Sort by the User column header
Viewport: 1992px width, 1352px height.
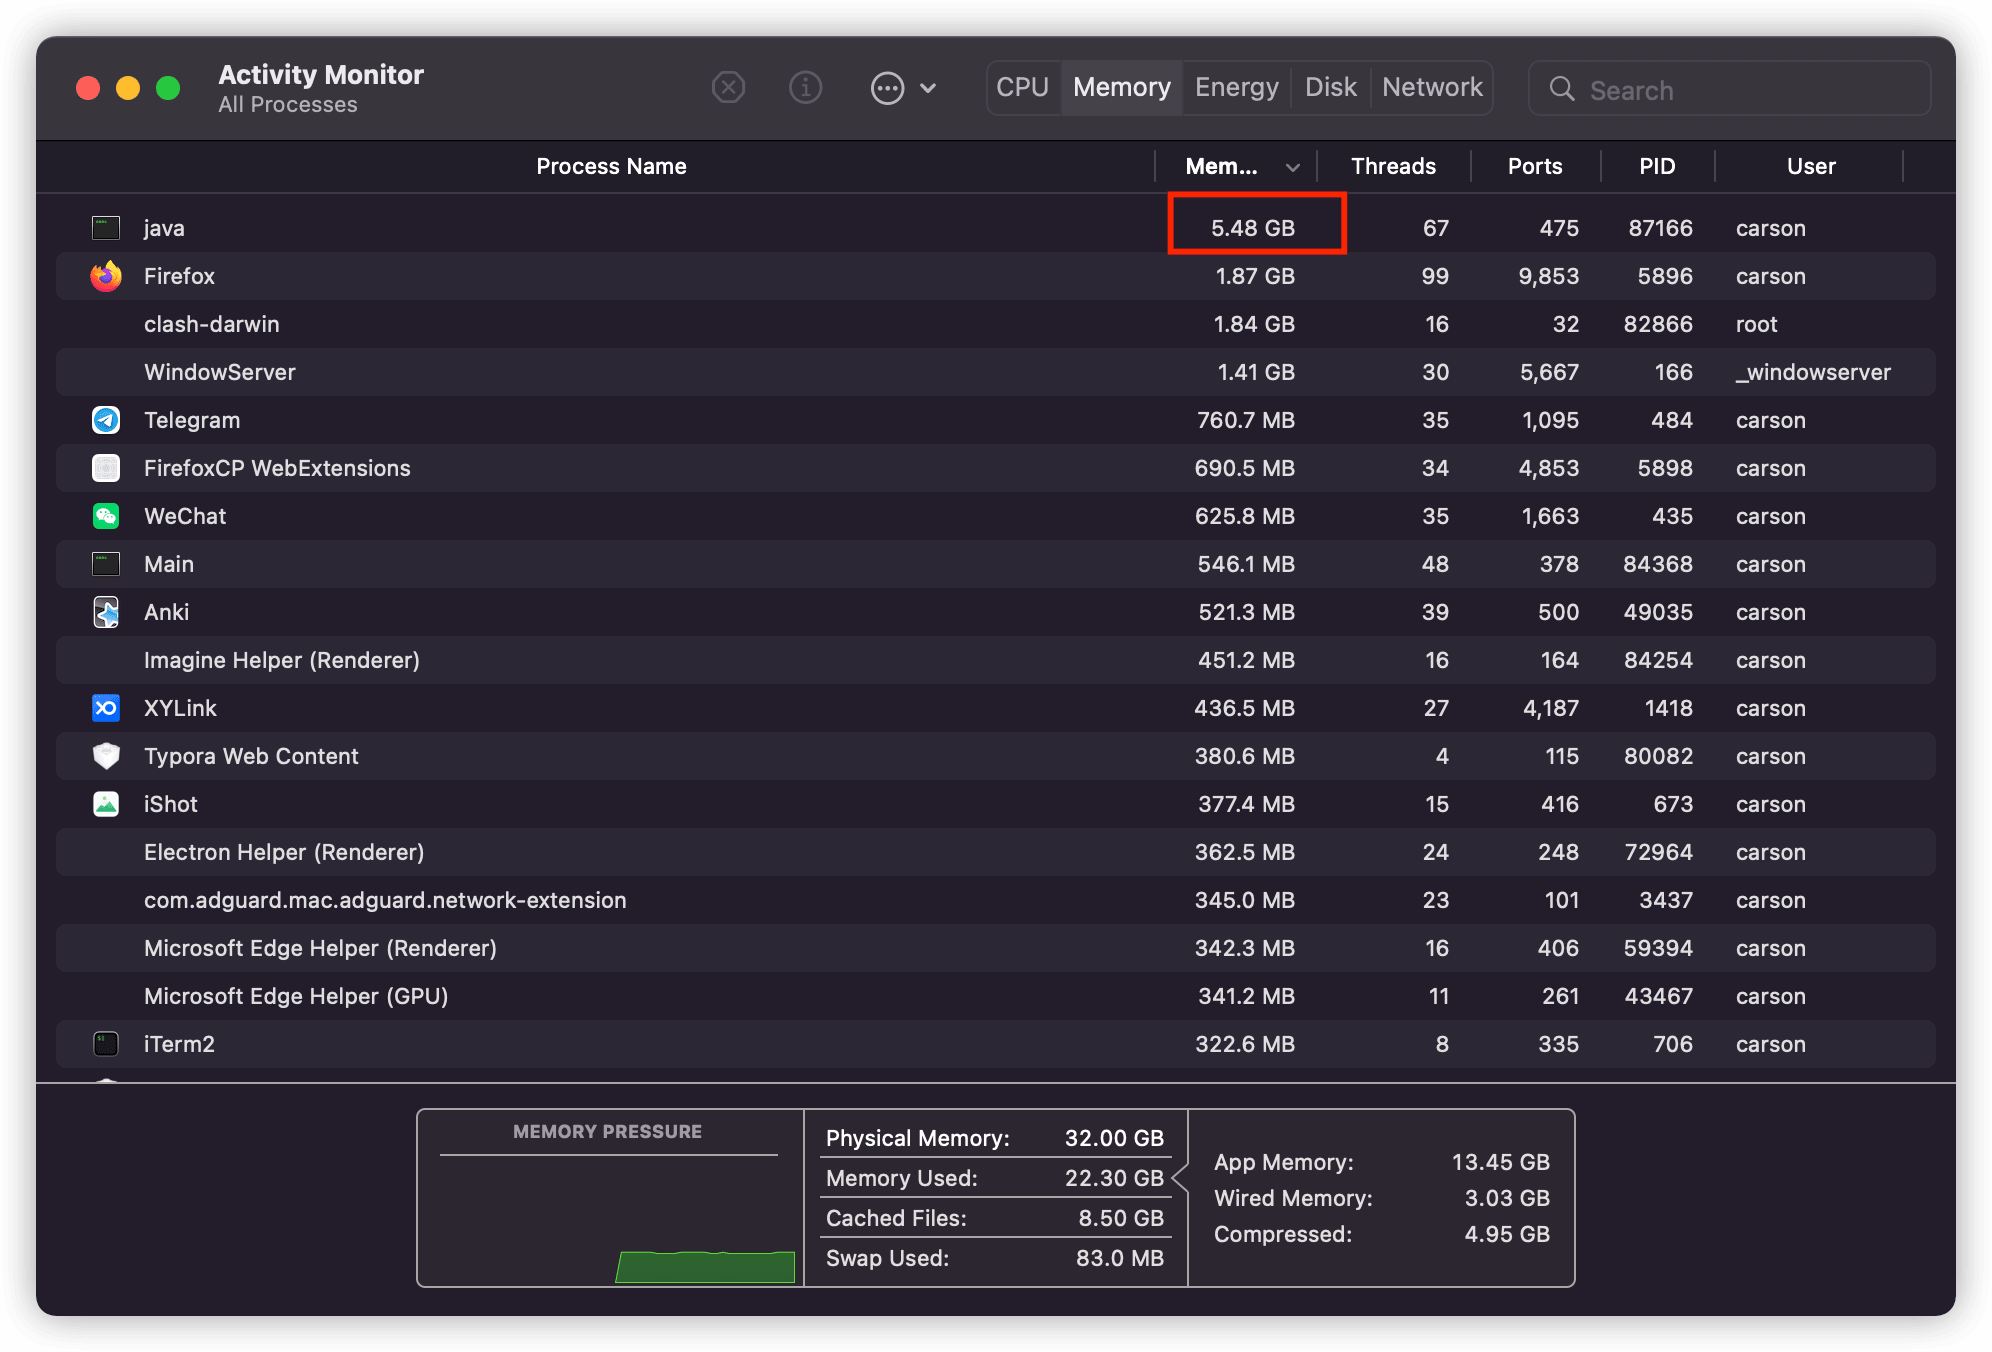coord(1811,166)
